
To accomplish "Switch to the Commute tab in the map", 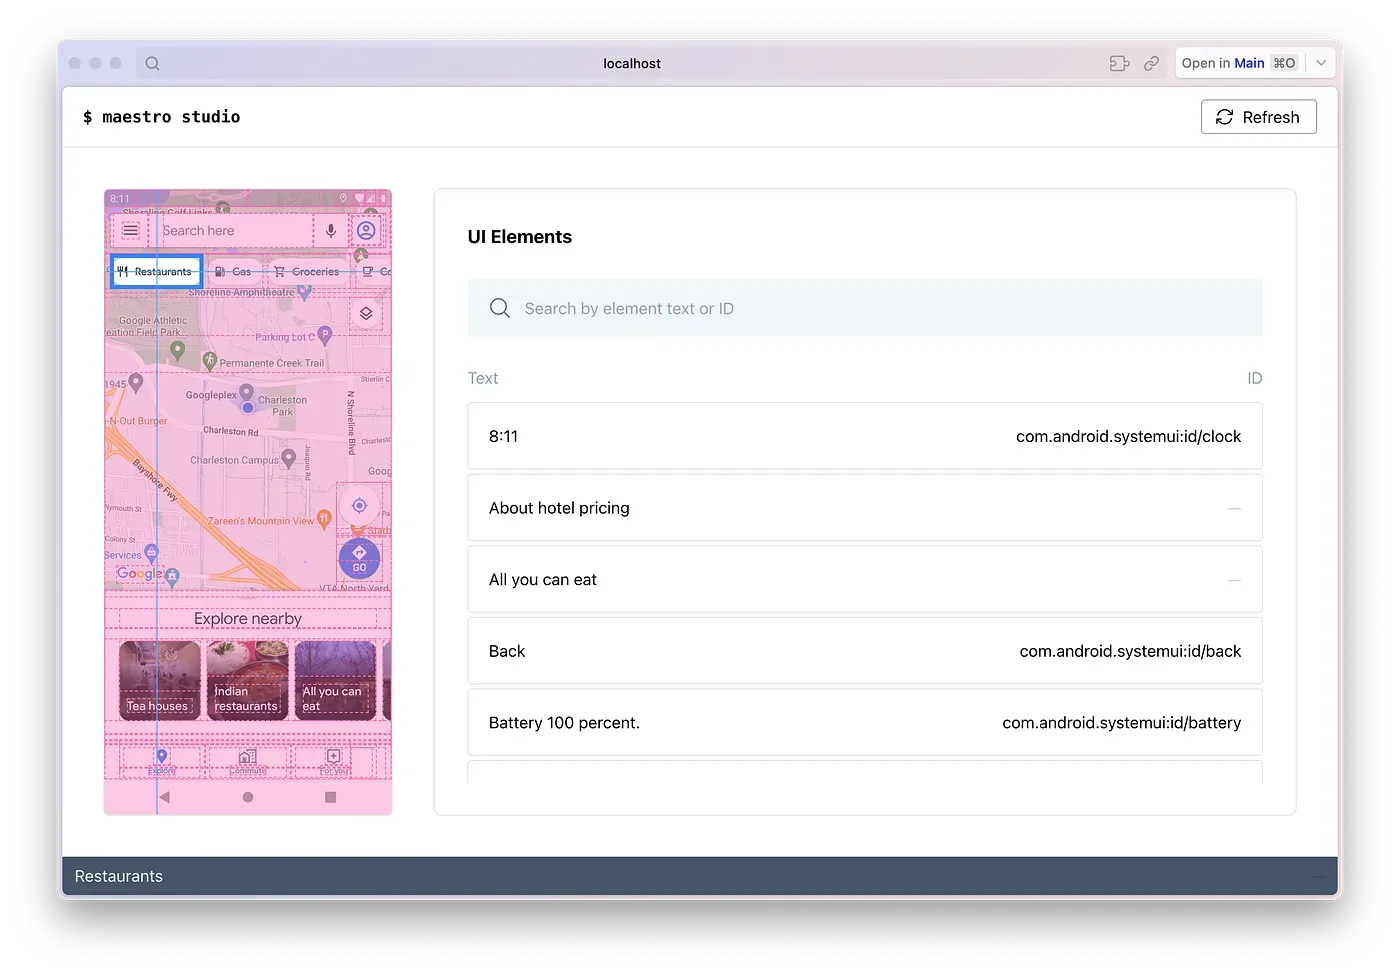I will tap(247, 761).
